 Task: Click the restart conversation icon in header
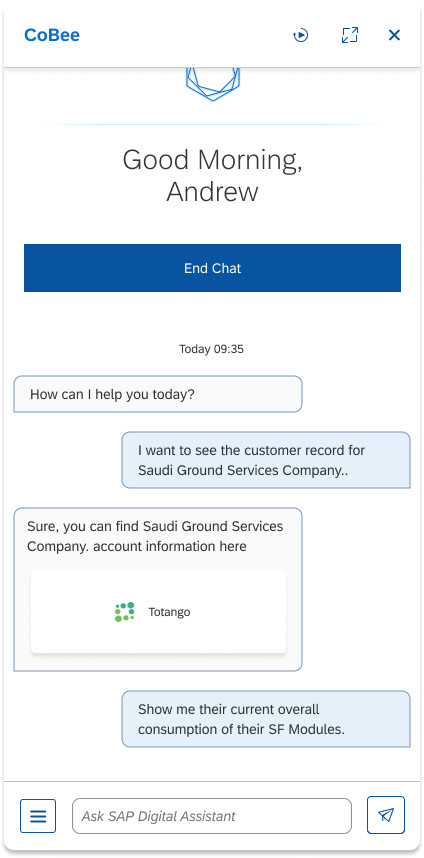[x=300, y=36]
